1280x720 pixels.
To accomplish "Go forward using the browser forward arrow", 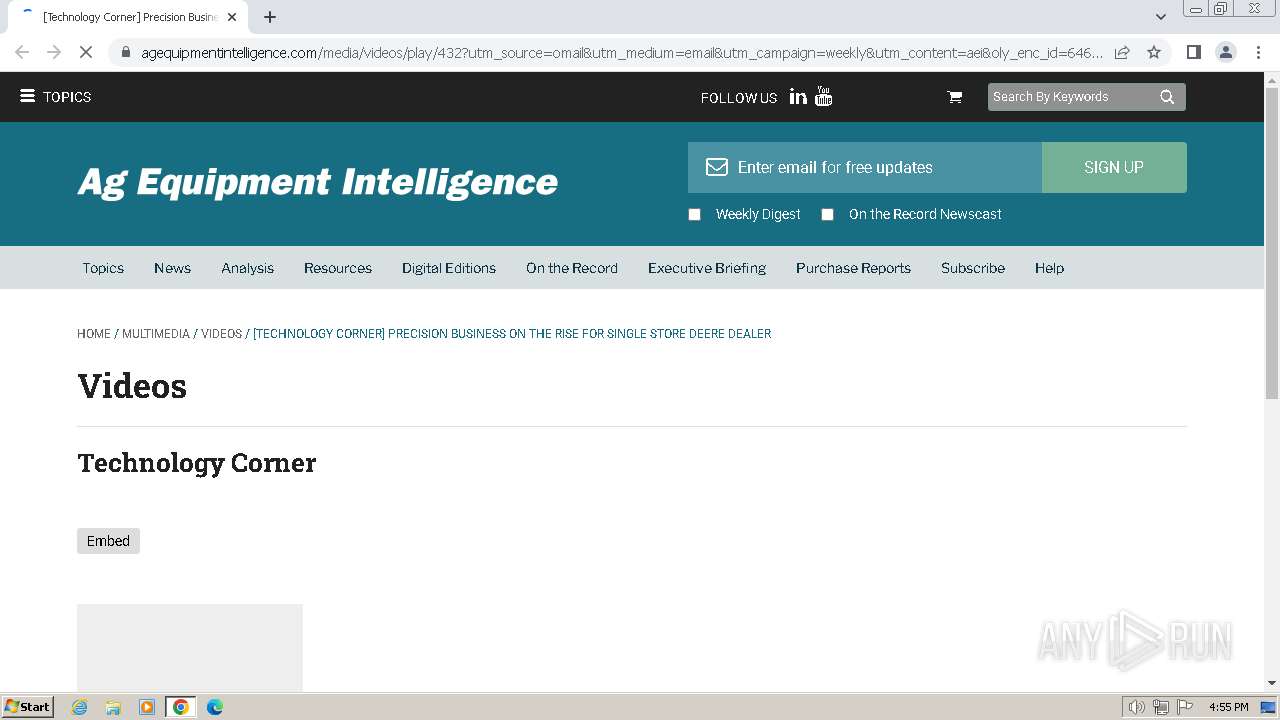I will coord(54,52).
